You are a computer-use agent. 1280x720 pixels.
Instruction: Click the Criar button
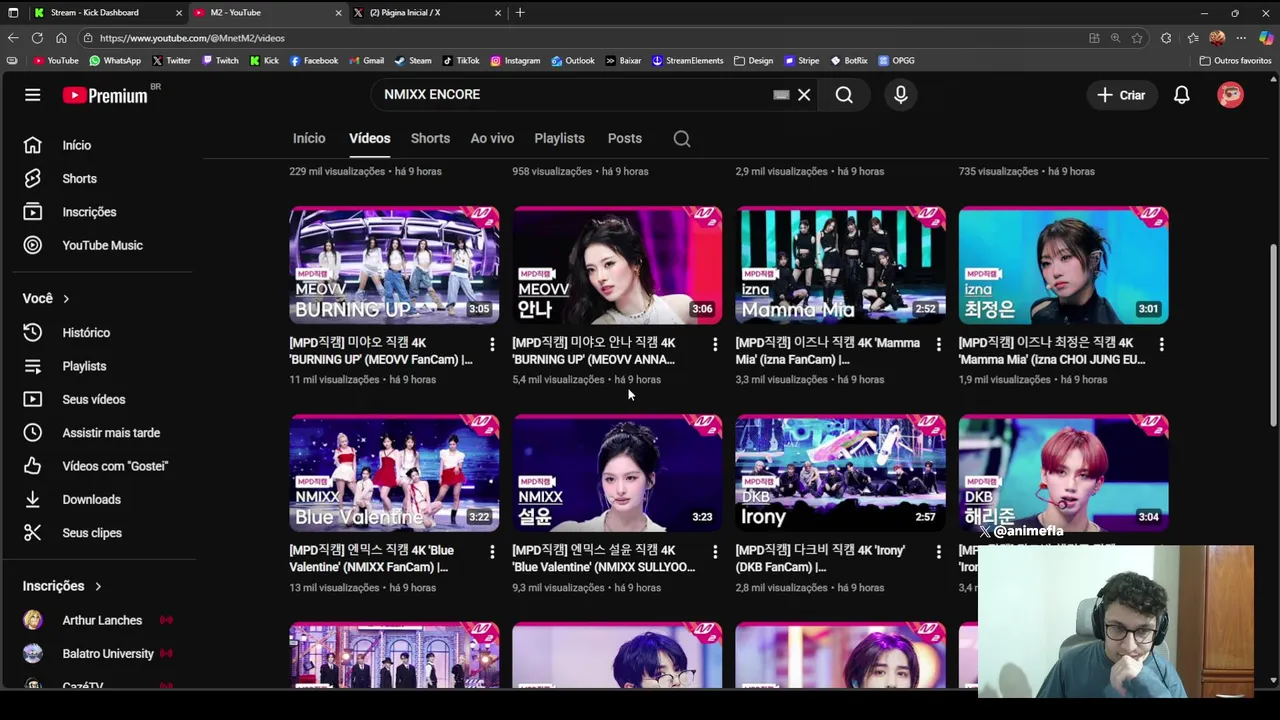click(1121, 95)
